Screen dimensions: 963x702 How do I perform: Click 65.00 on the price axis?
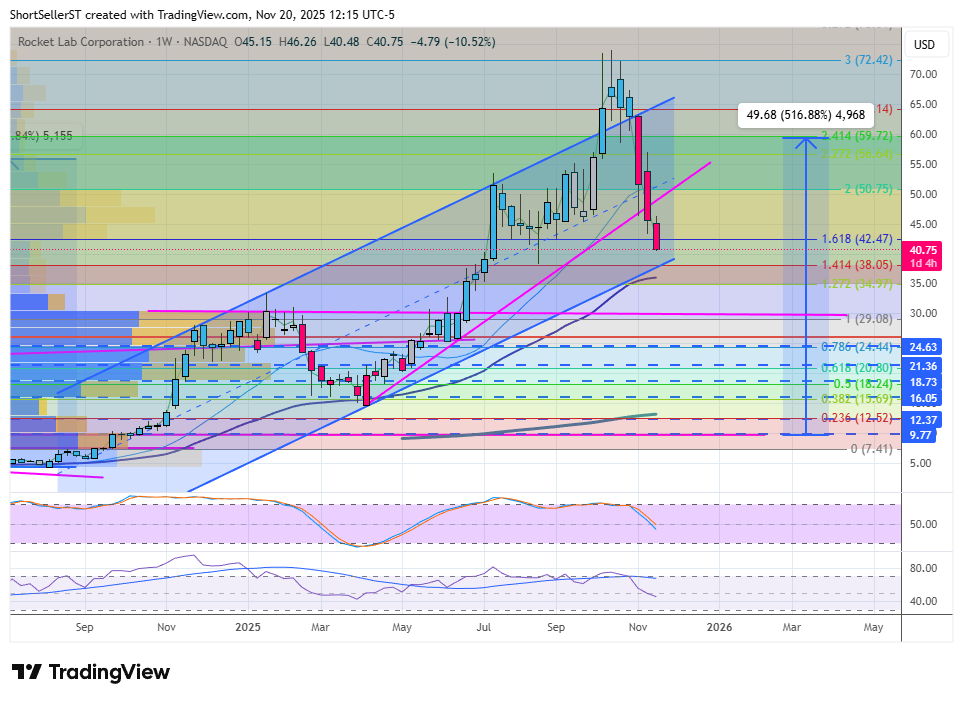(x=923, y=104)
